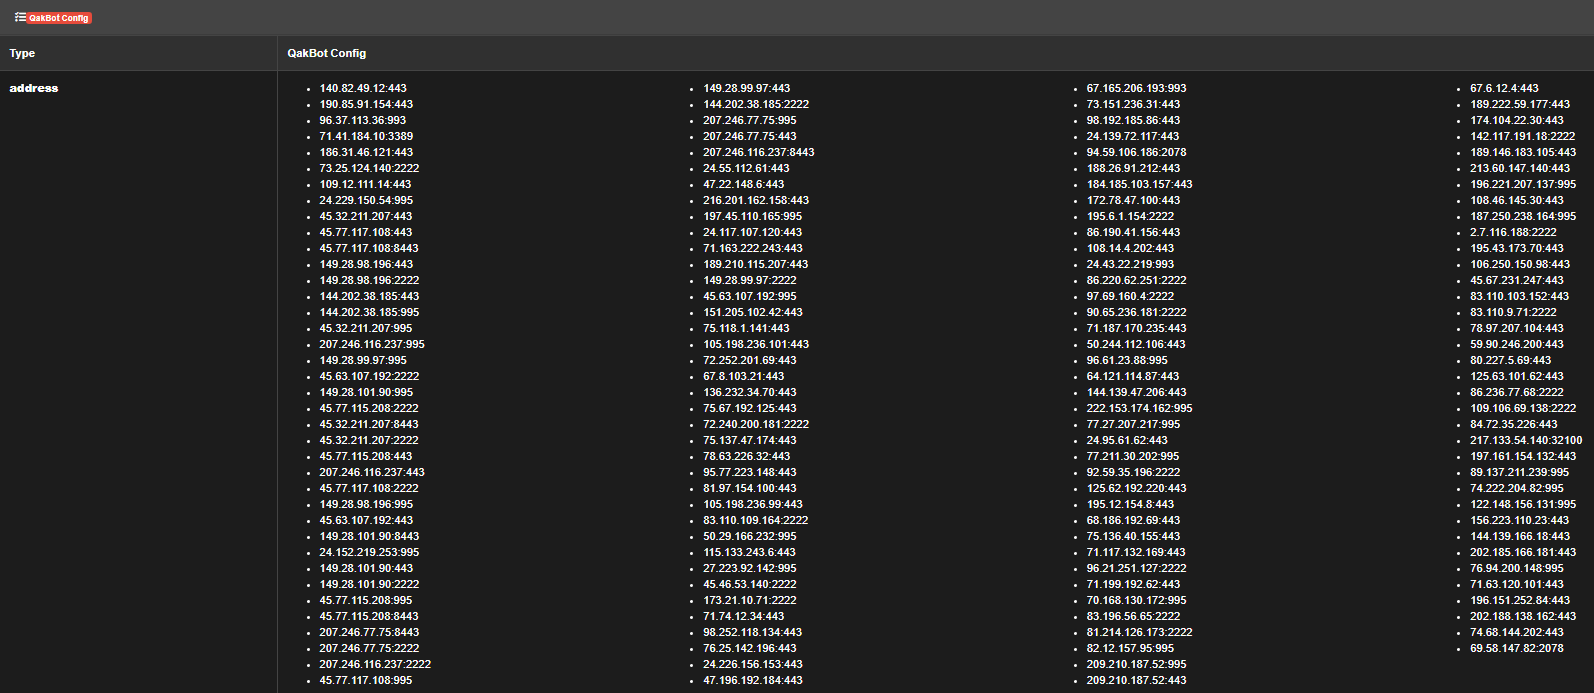Select address 74.222.204.82:995
This screenshot has height=693, width=1594.
click(x=1517, y=488)
